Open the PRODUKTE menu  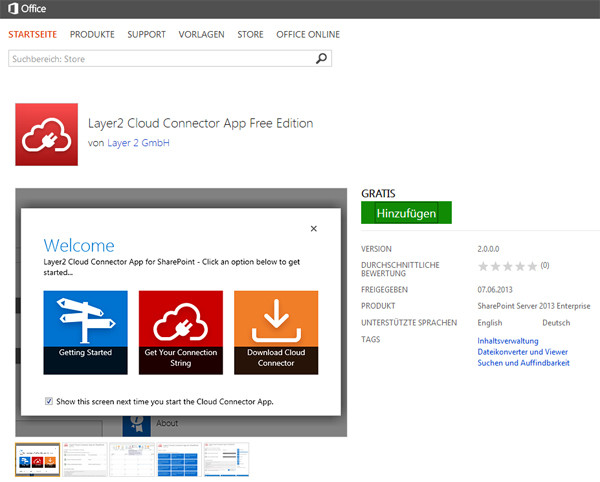click(x=92, y=34)
